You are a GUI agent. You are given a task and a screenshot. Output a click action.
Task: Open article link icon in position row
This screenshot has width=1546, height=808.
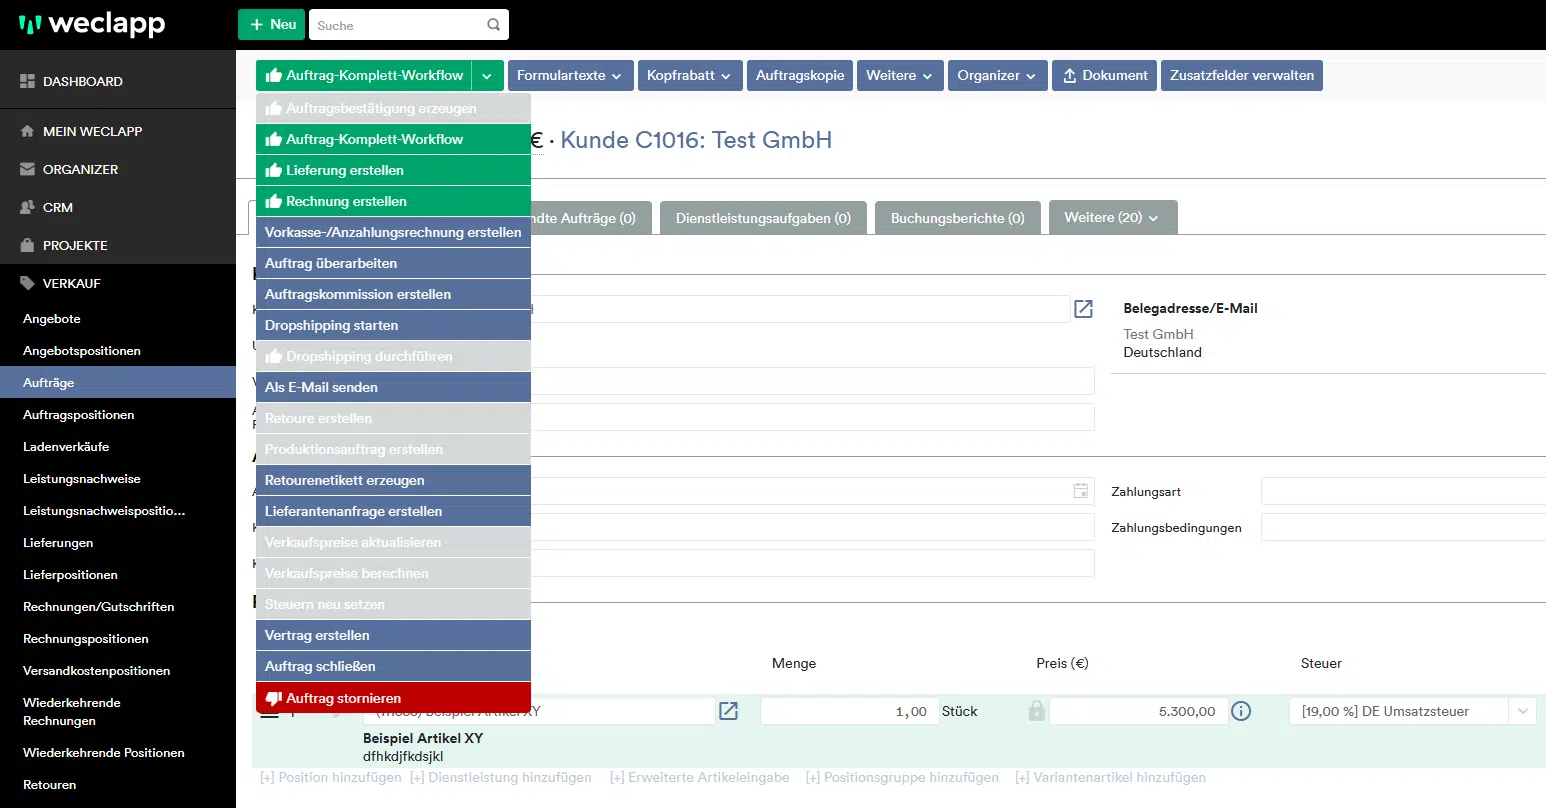(728, 711)
